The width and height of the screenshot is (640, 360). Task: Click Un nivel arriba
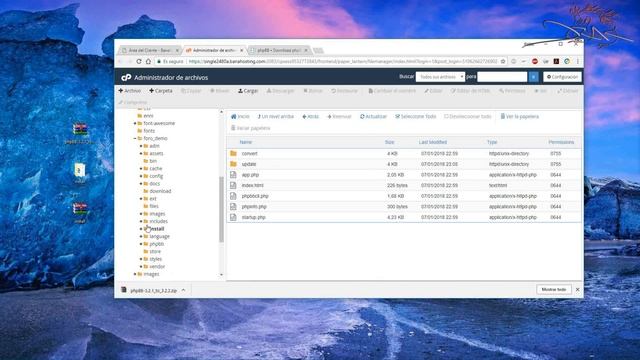click(x=276, y=116)
